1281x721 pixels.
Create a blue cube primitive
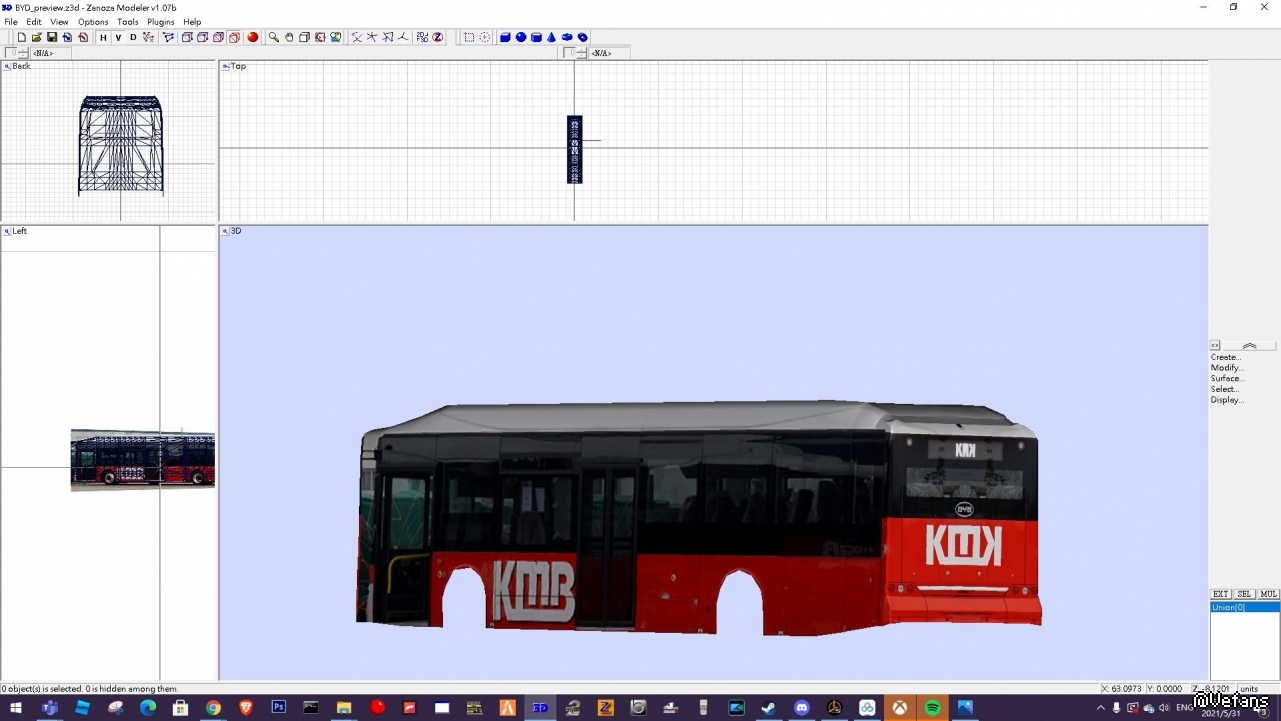coord(504,37)
